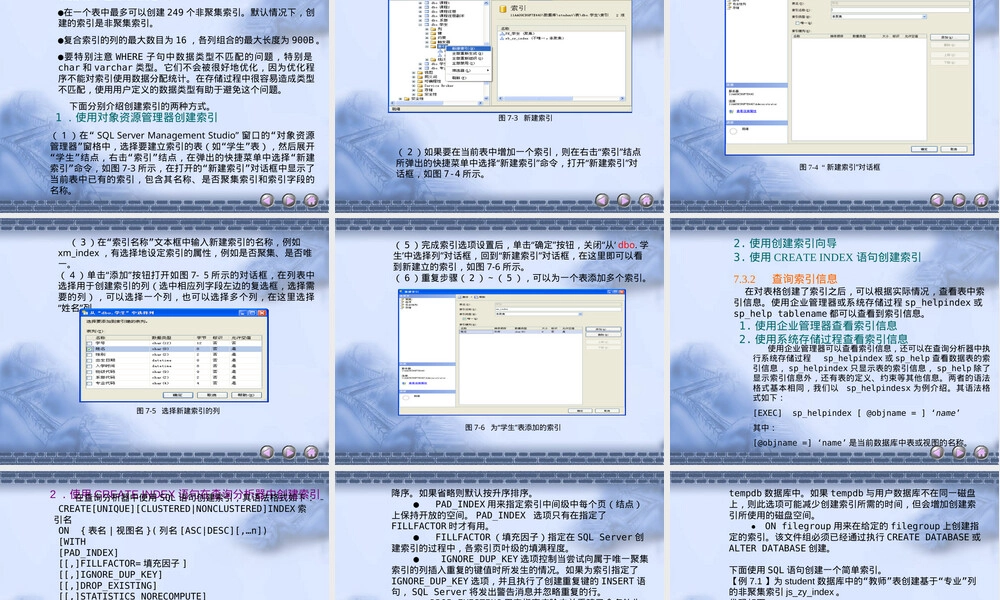Click 确定 button in 图 7-5 dialog
1000x600 pixels.
pyautogui.click(x=178, y=395)
